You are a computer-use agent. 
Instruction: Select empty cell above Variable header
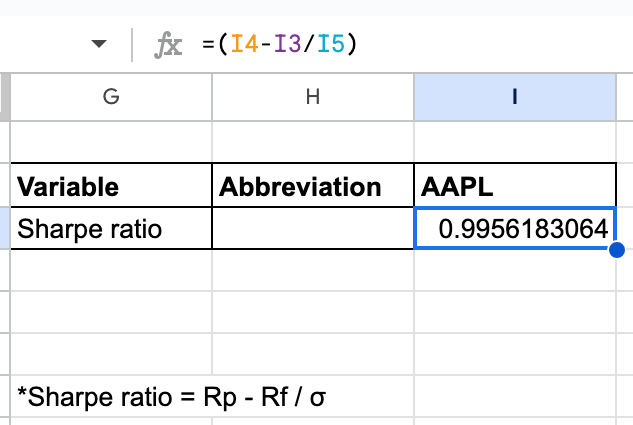click(x=111, y=142)
